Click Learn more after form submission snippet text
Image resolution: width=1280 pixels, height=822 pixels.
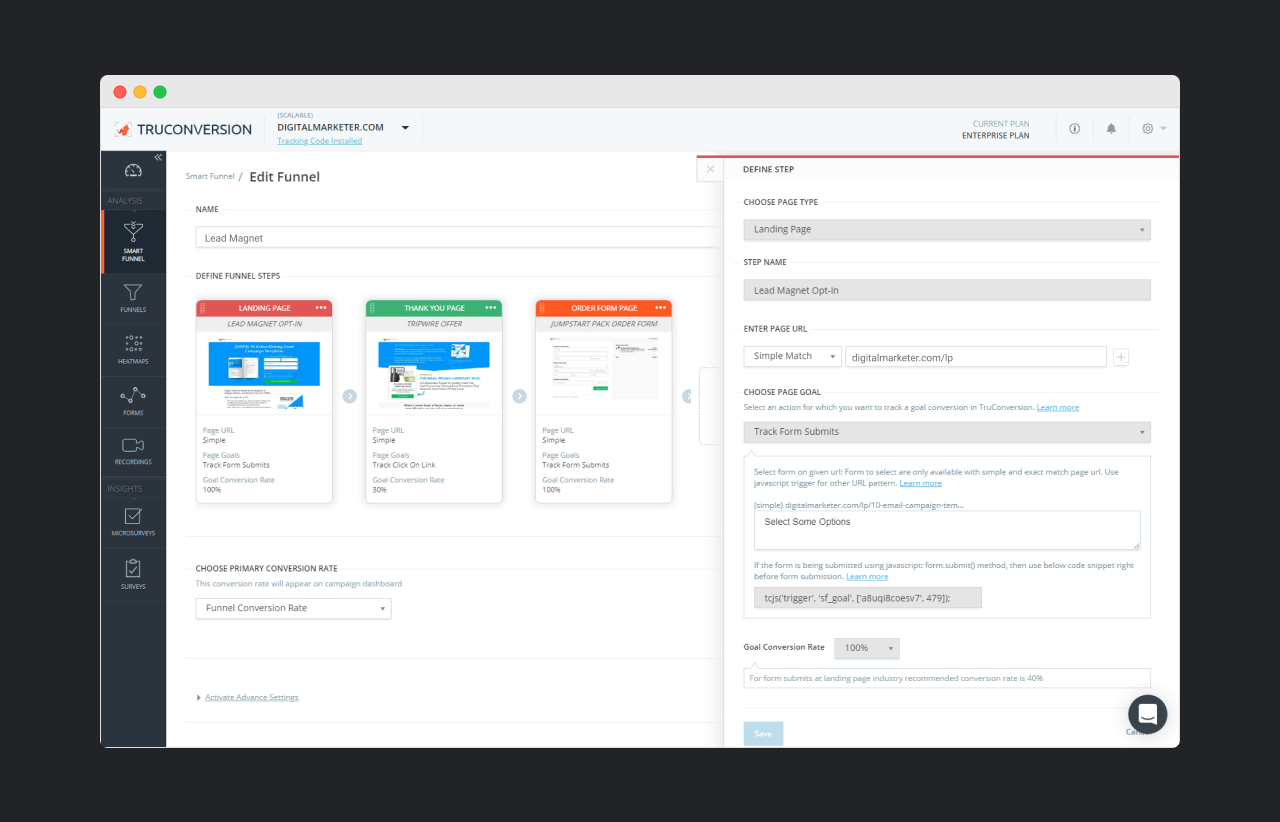click(x=867, y=577)
